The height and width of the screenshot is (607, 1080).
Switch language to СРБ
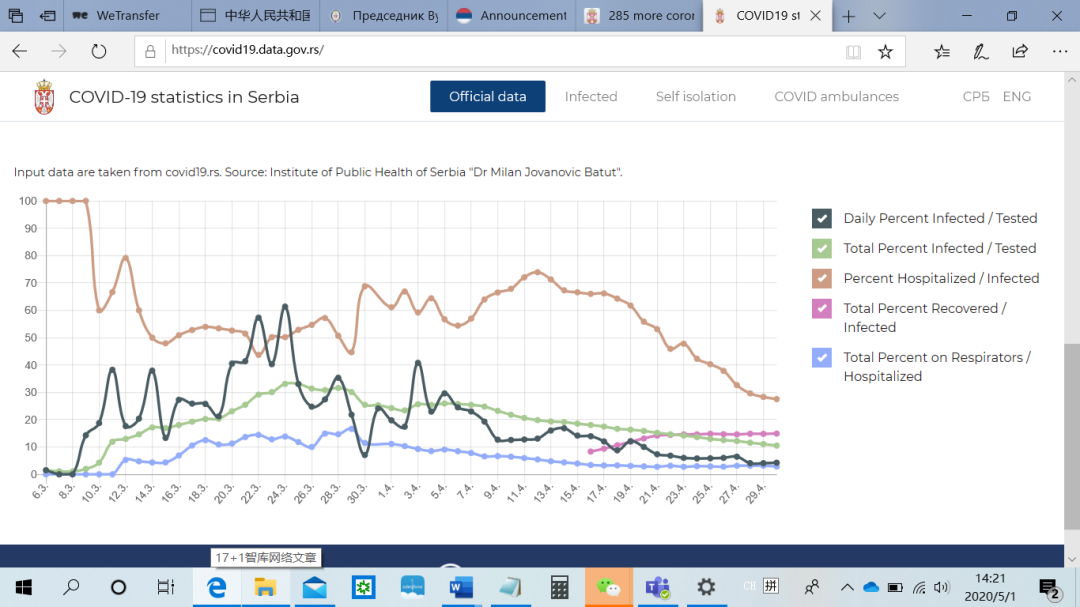pyautogui.click(x=975, y=96)
